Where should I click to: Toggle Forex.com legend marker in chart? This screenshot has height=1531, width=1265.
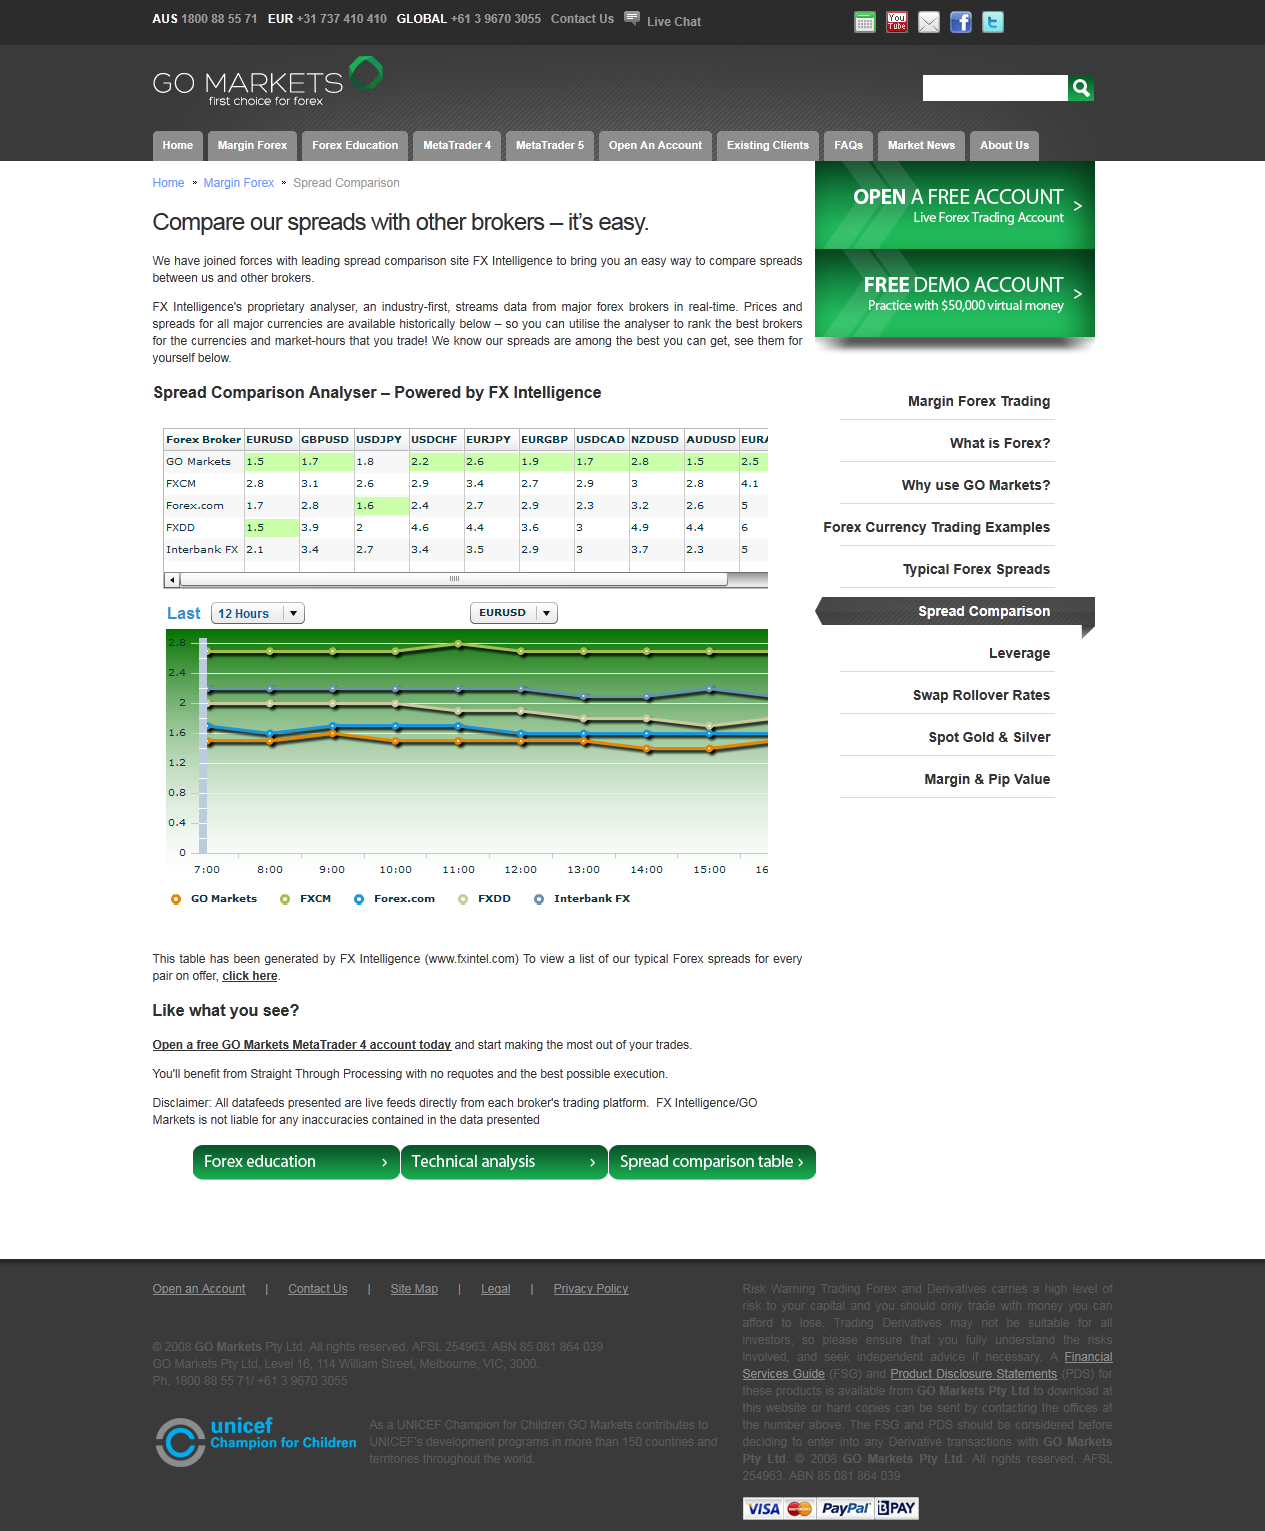(359, 899)
